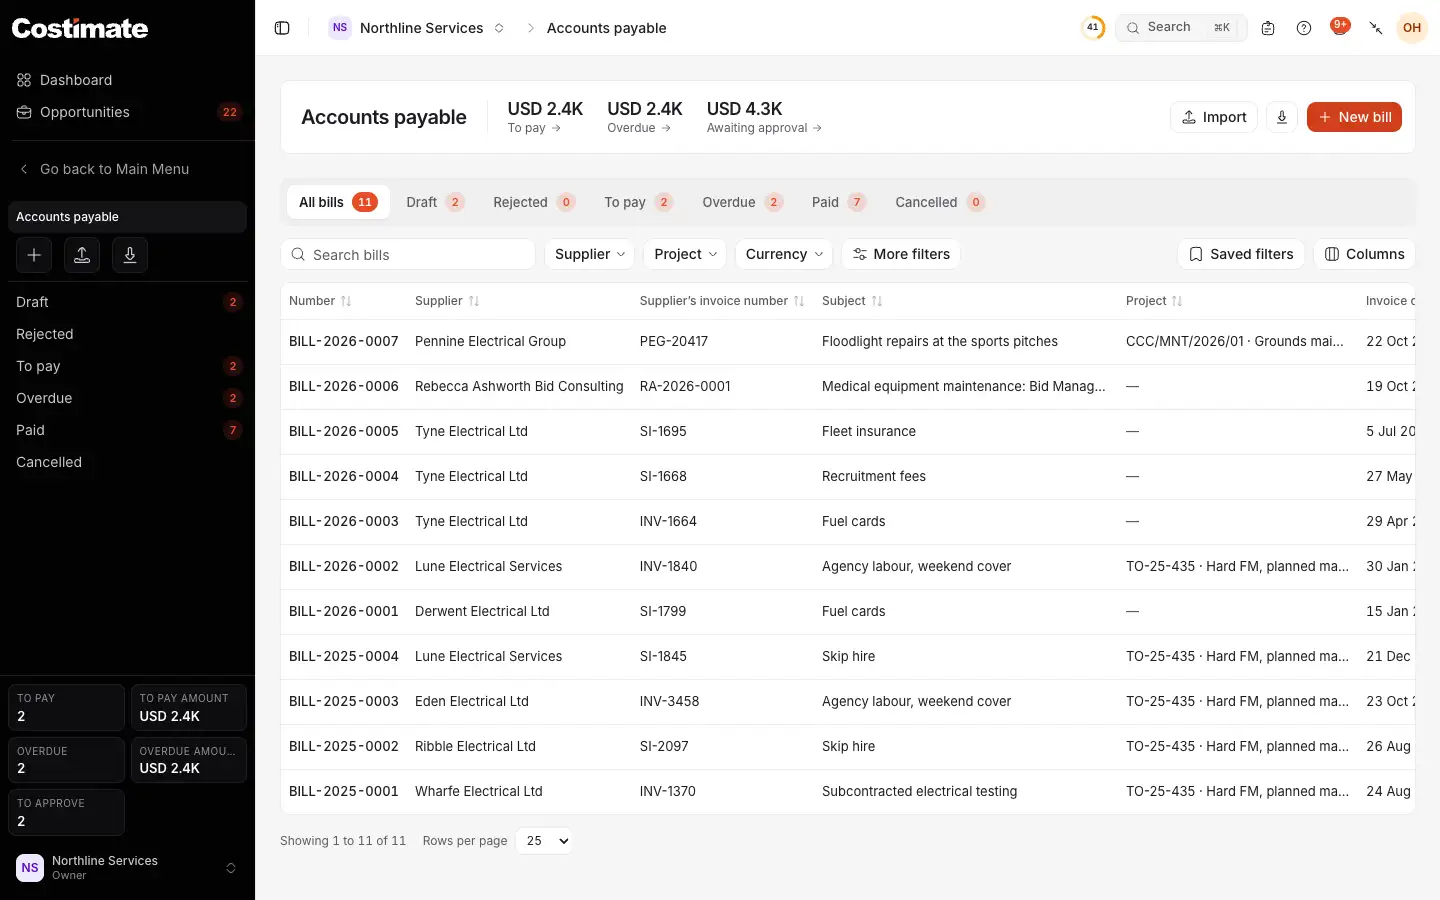1440x900 pixels.
Task: Open the help question mark icon
Action: click(x=1304, y=28)
